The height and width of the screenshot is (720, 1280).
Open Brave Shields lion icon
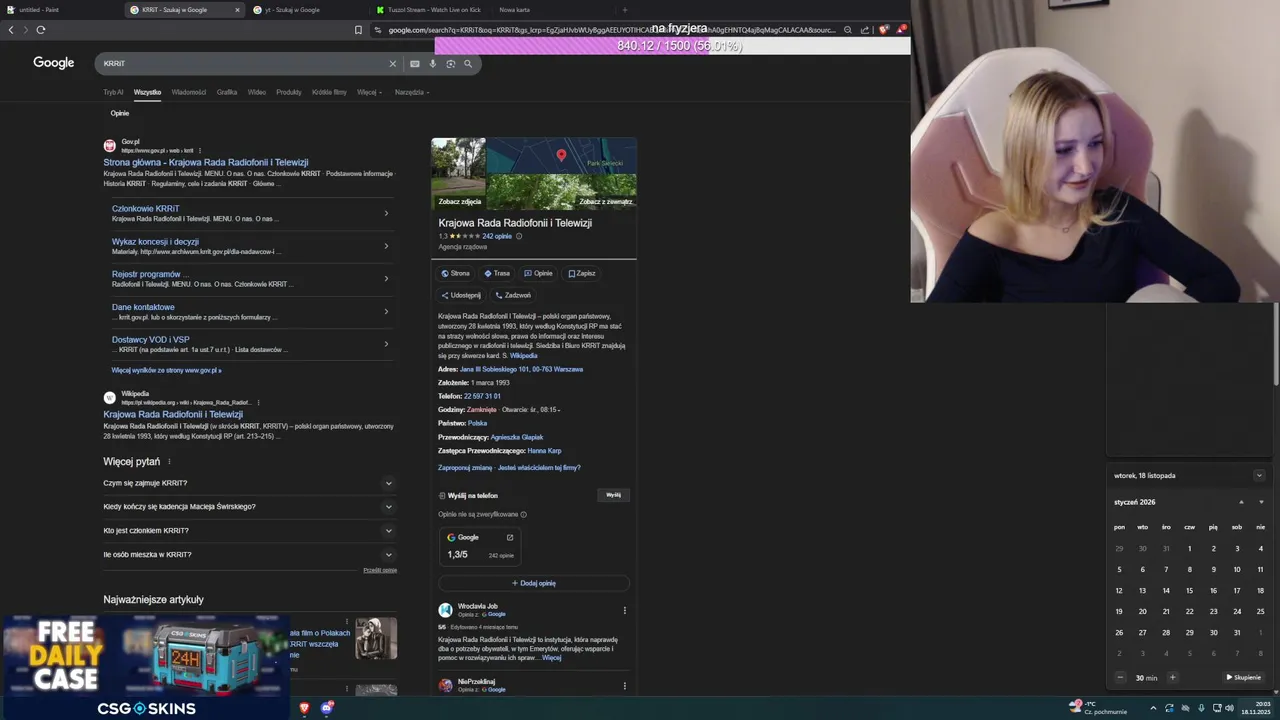[883, 30]
